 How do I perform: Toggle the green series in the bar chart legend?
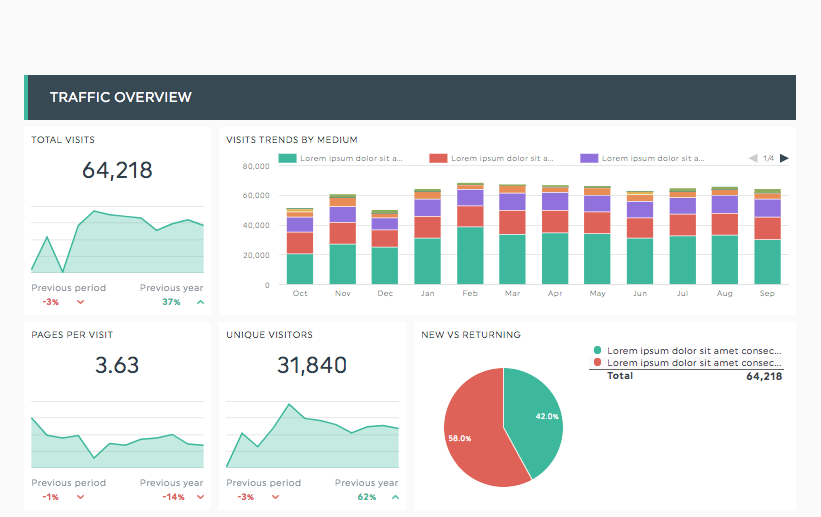pos(340,158)
